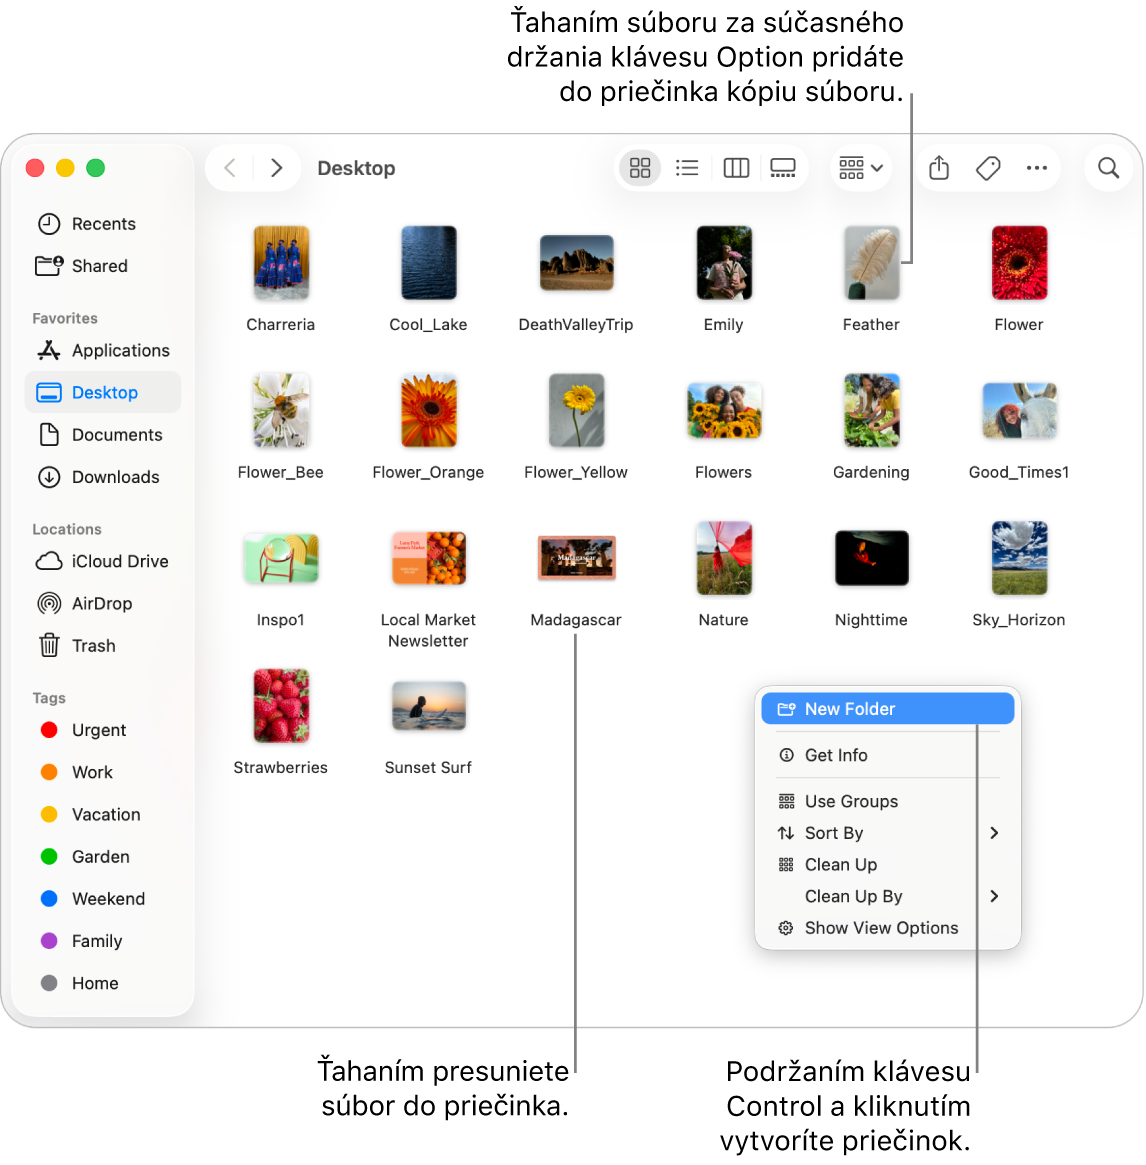Image resolution: width=1146 pixels, height=1165 pixels.
Task: Zoom the Finder window with the green button
Action: coord(95,168)
